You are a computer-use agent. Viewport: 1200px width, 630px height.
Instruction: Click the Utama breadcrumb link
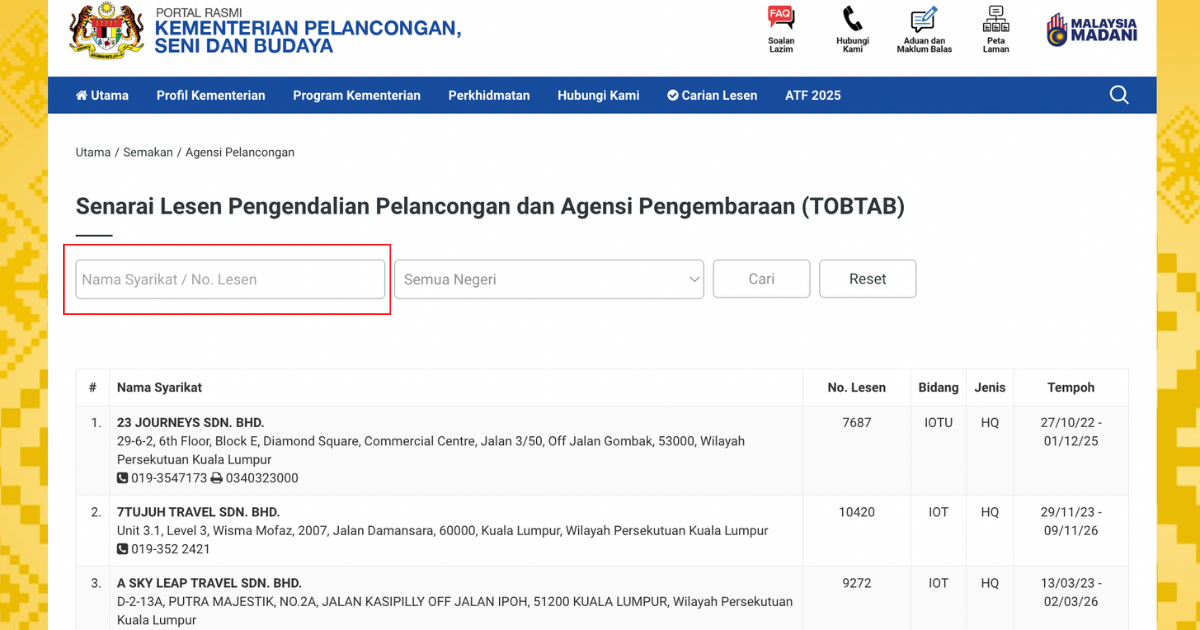[93, 153]
